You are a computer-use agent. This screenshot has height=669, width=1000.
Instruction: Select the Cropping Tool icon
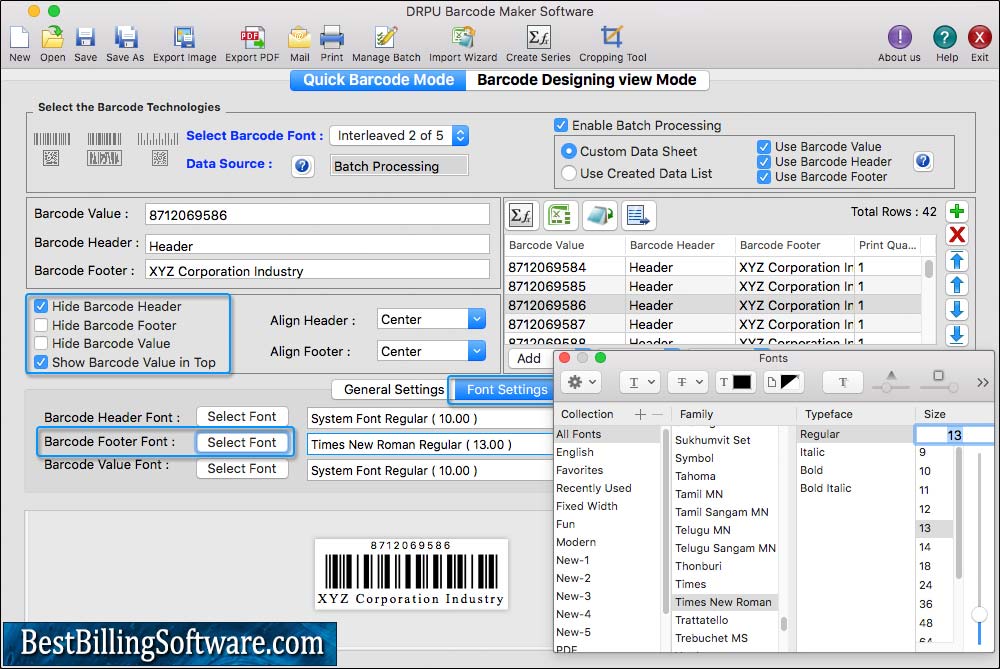pyautogui.click(x=612, y=38)
